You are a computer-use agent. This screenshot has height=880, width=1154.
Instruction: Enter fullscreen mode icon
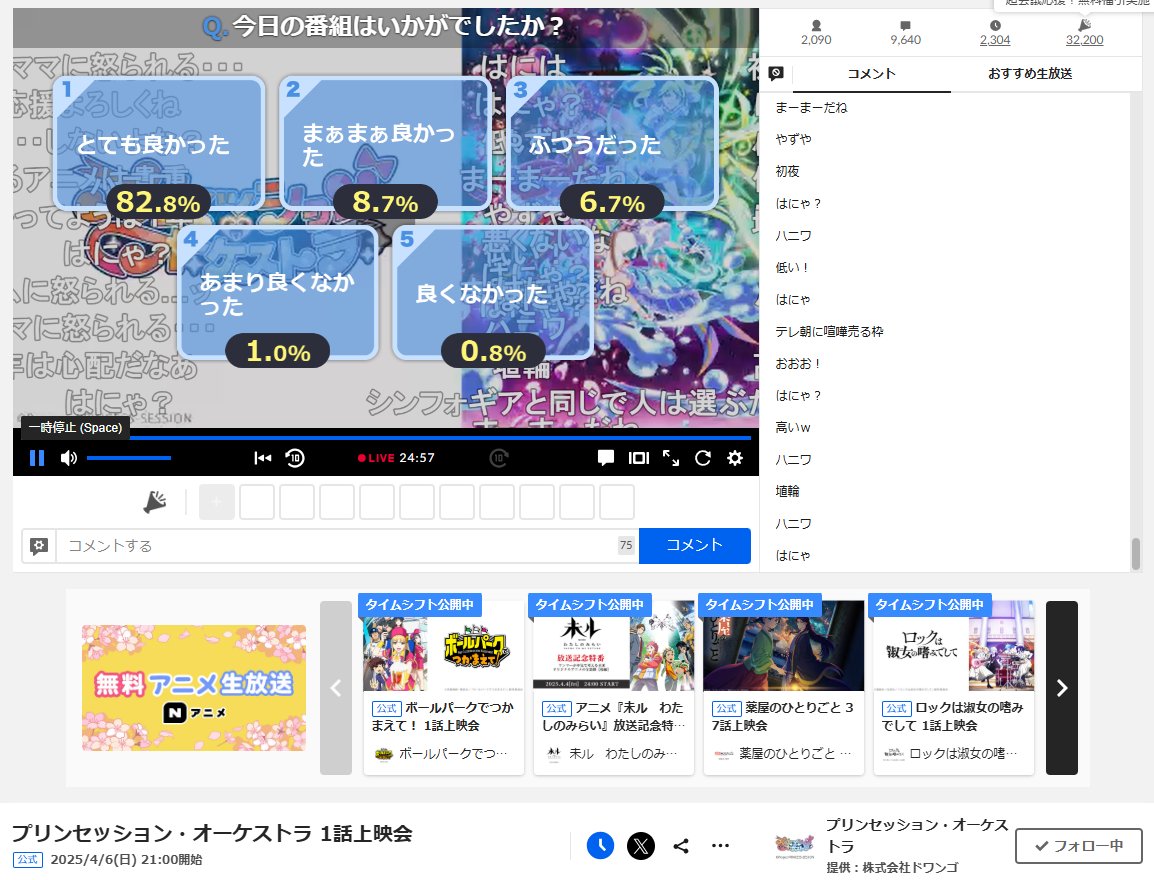pos(670,458)
